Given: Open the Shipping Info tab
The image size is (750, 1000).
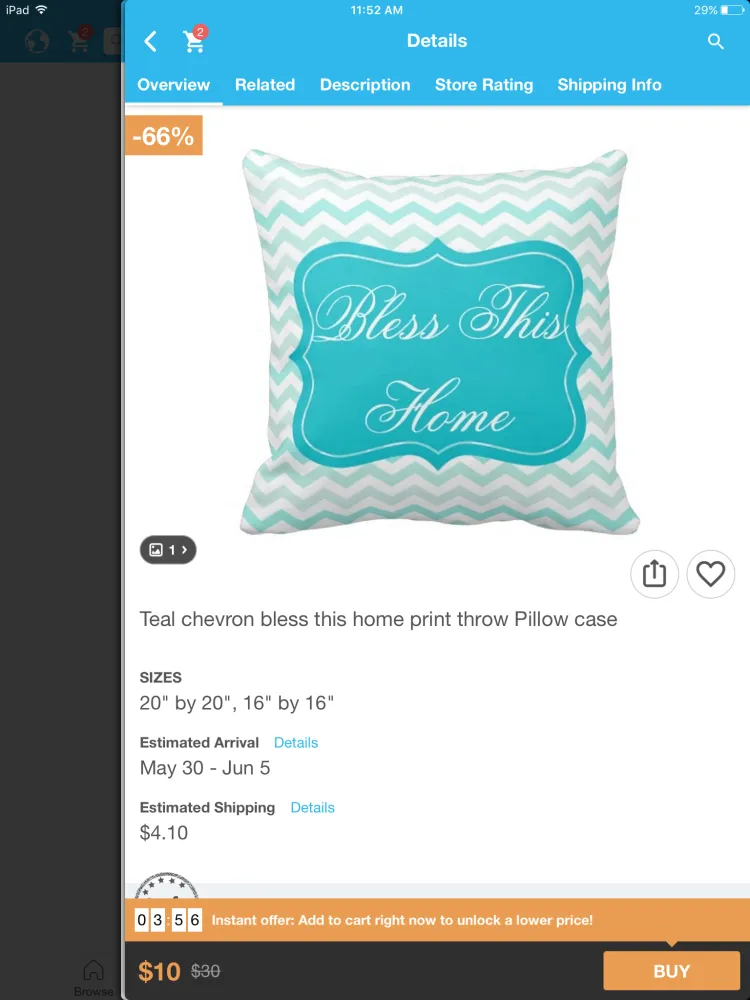Looking at the screenshot, I should (609, 85).
